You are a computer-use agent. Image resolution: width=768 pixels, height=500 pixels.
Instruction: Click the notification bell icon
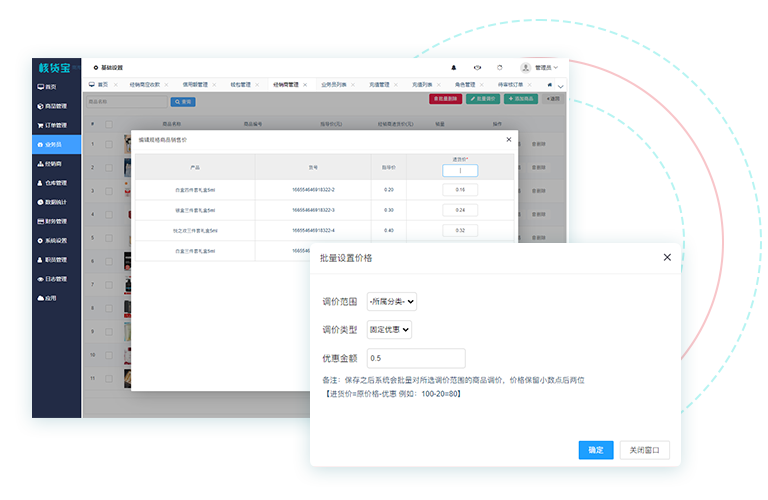[453, 67]
